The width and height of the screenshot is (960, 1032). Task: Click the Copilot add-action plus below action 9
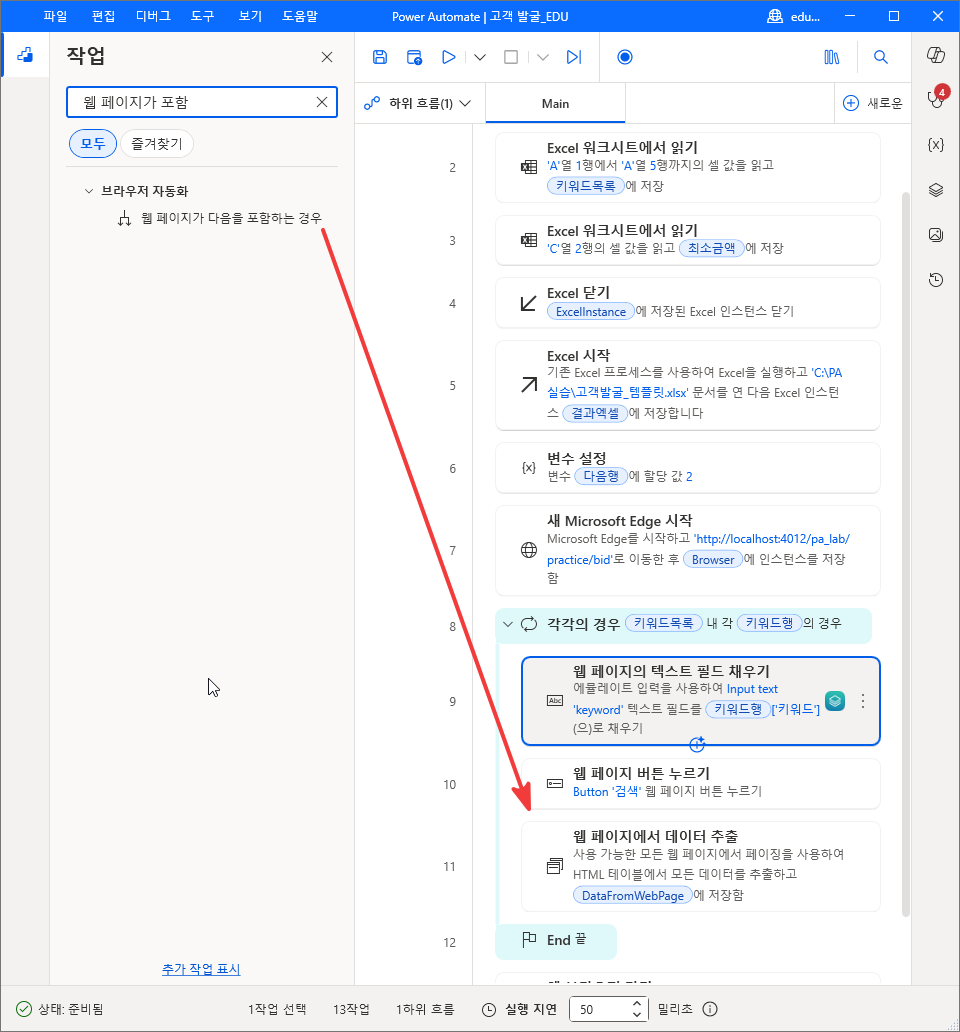pyautogui.click(x=697, y=744)
